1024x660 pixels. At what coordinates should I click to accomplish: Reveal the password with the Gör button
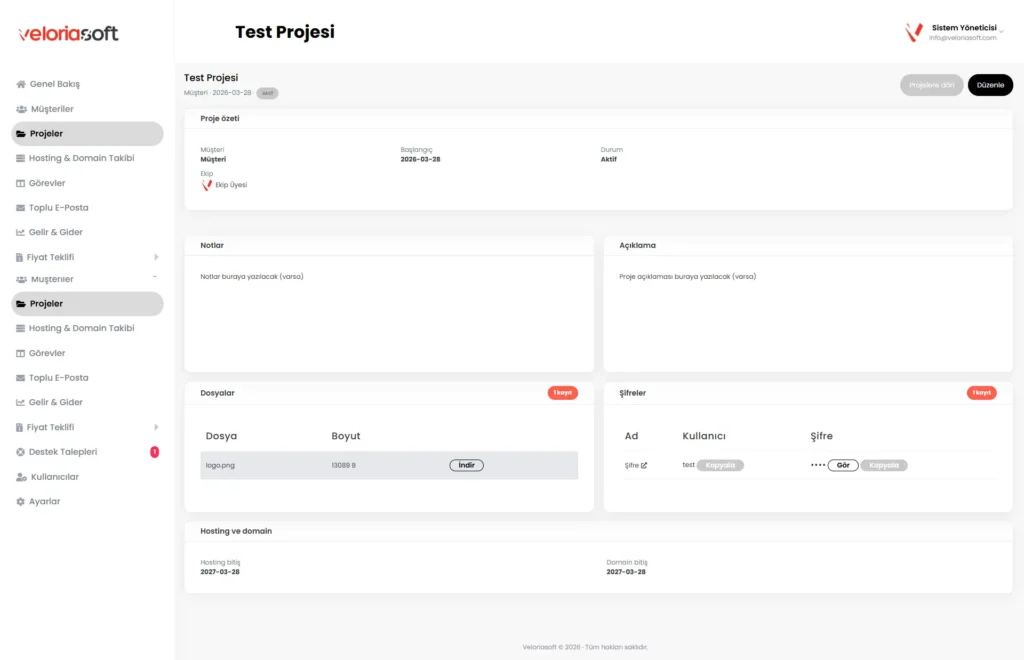pos(843,465)
